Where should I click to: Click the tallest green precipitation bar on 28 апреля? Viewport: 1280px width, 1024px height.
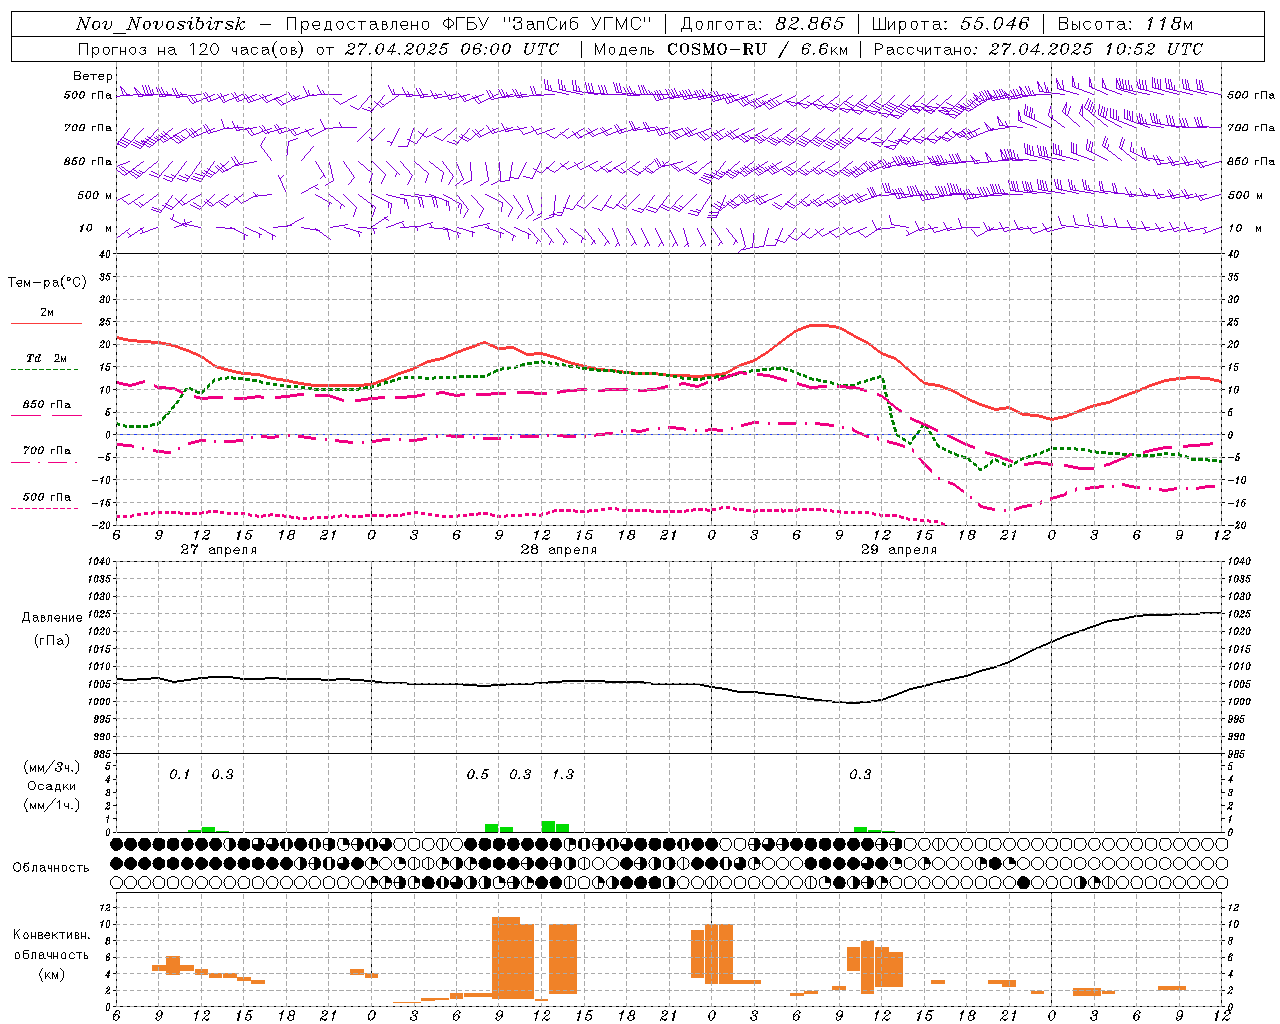tap(548, 826)
